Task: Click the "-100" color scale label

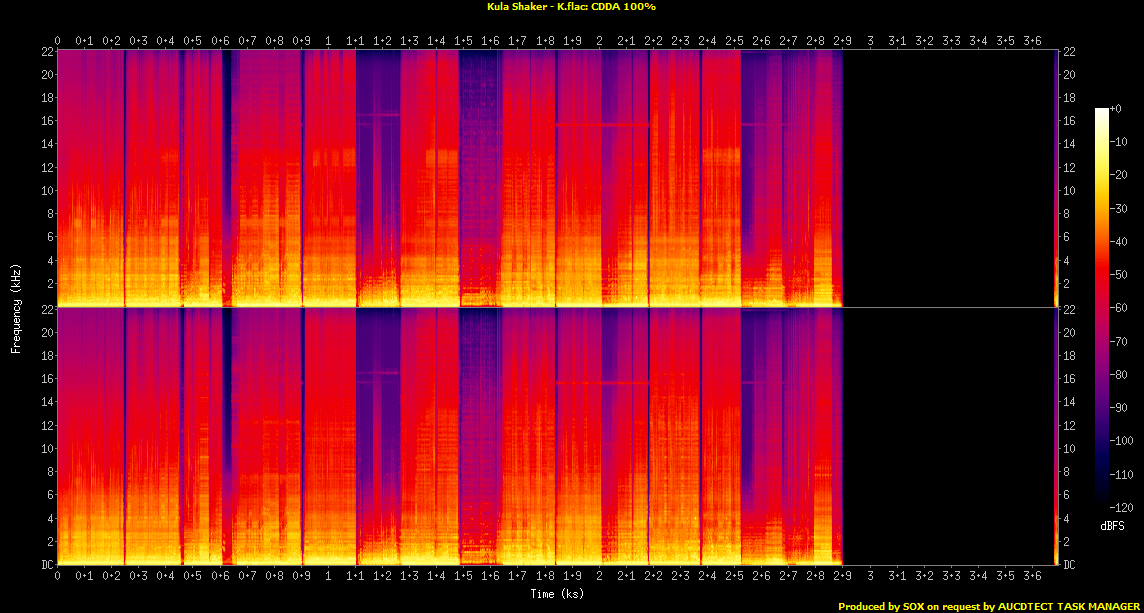Action: [1120, 440]
